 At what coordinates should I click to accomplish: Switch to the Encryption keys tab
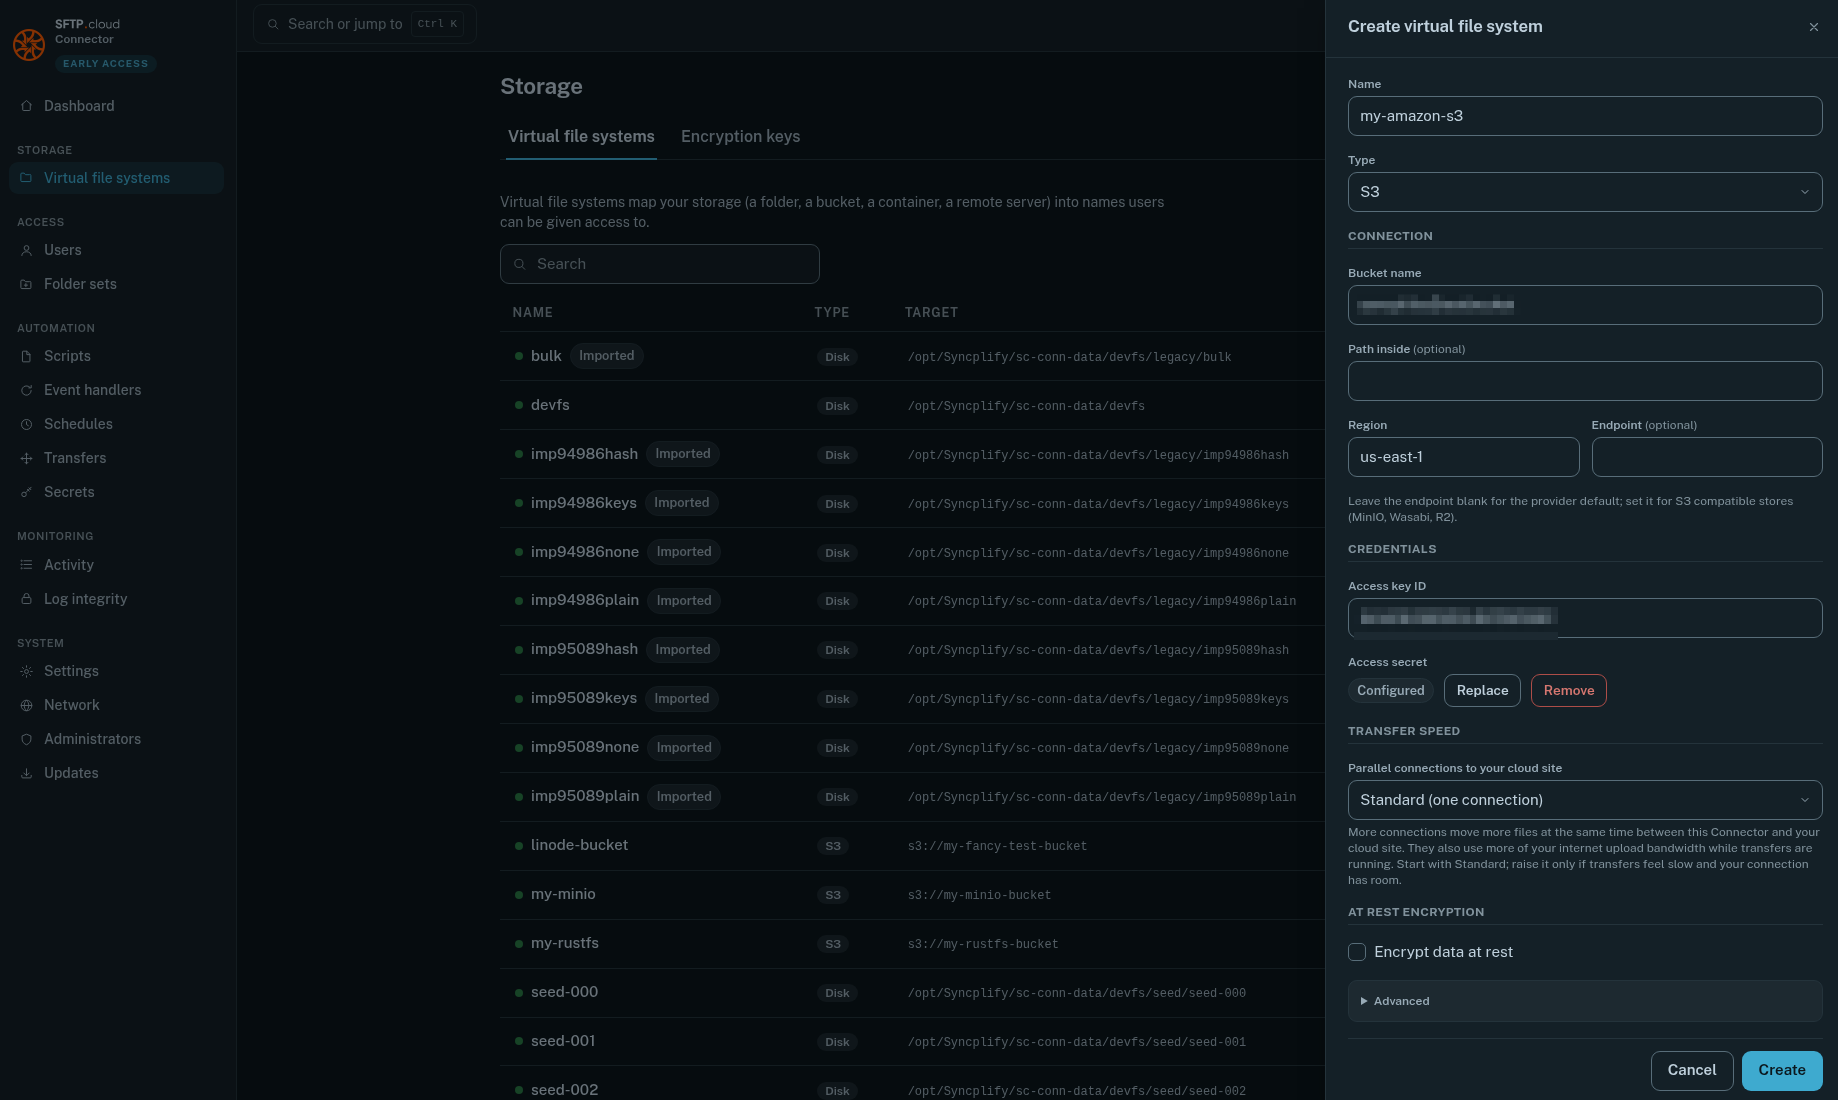pos(740,136)
